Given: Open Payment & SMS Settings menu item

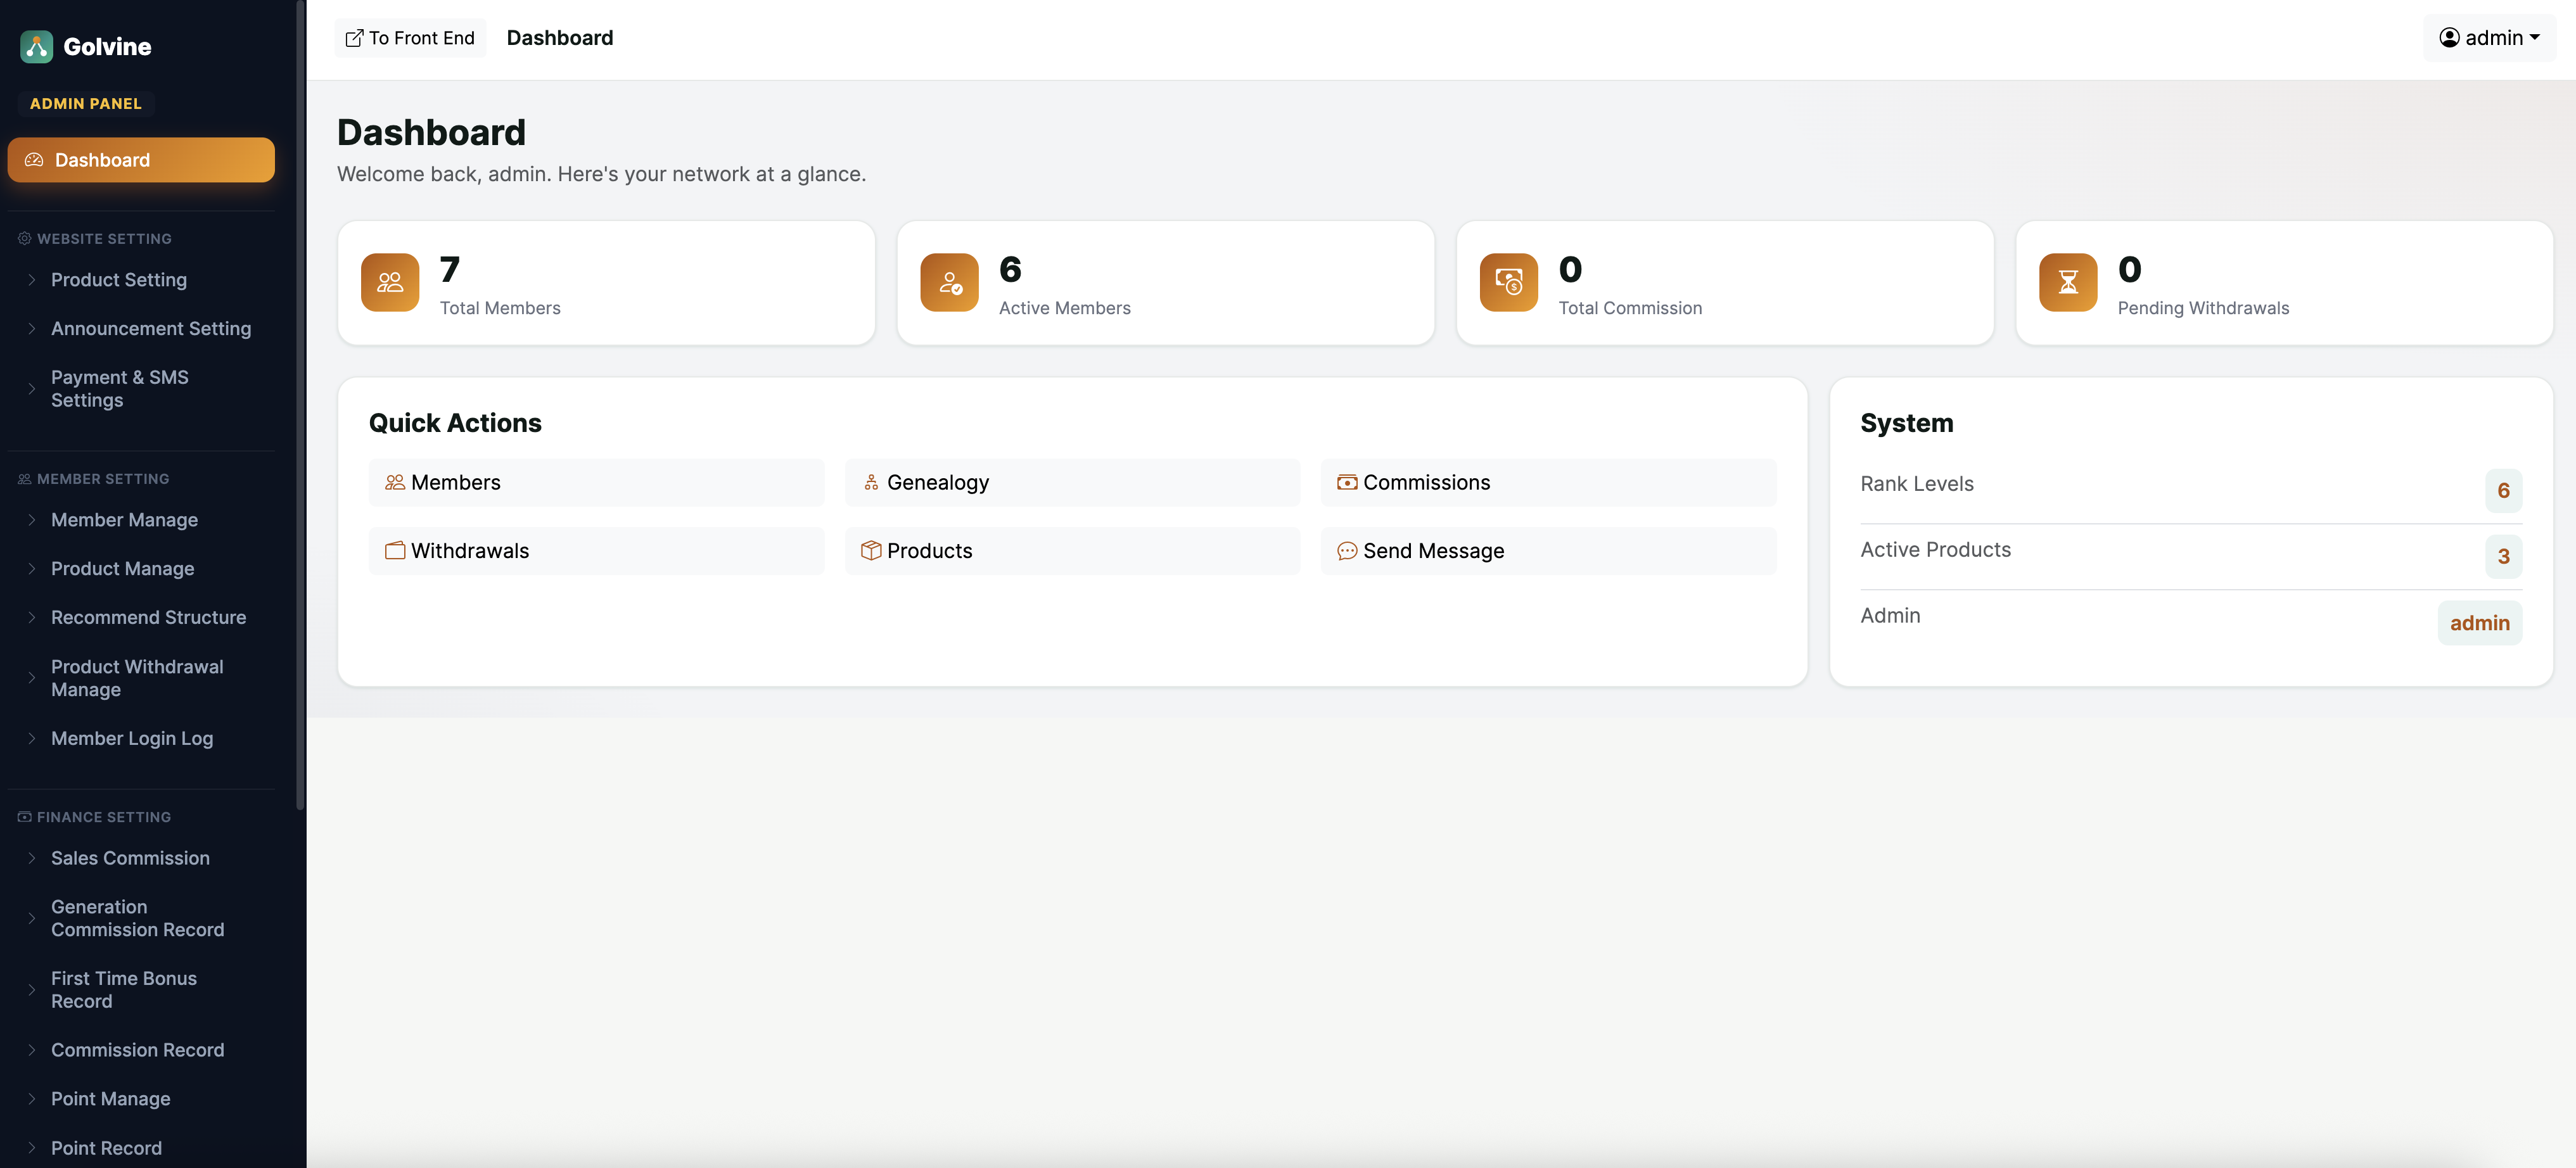Looking at the screenshot, I should coord(141,388).
